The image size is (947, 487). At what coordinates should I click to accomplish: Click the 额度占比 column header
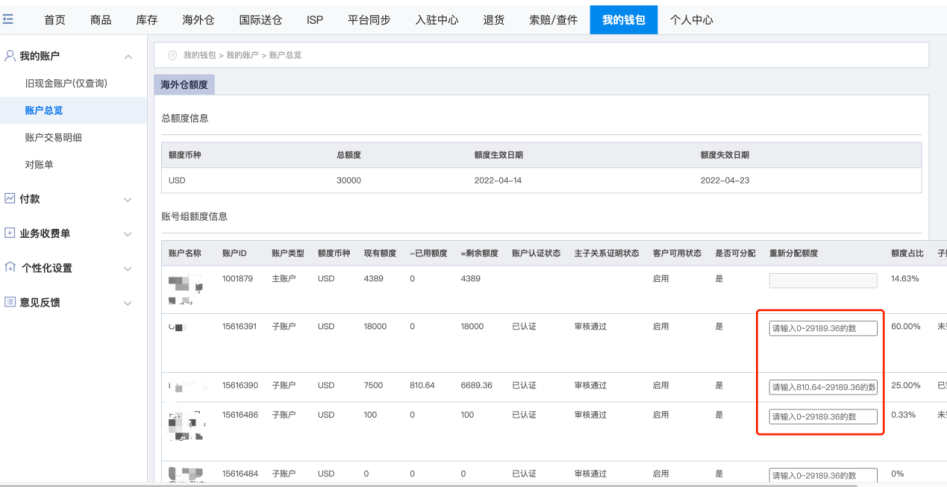click(x=908, y=253)
